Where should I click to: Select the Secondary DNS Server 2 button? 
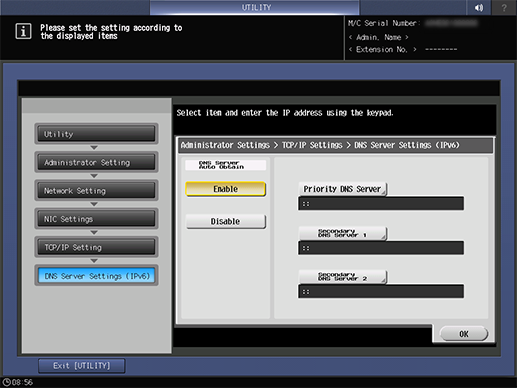coord(342,276)
